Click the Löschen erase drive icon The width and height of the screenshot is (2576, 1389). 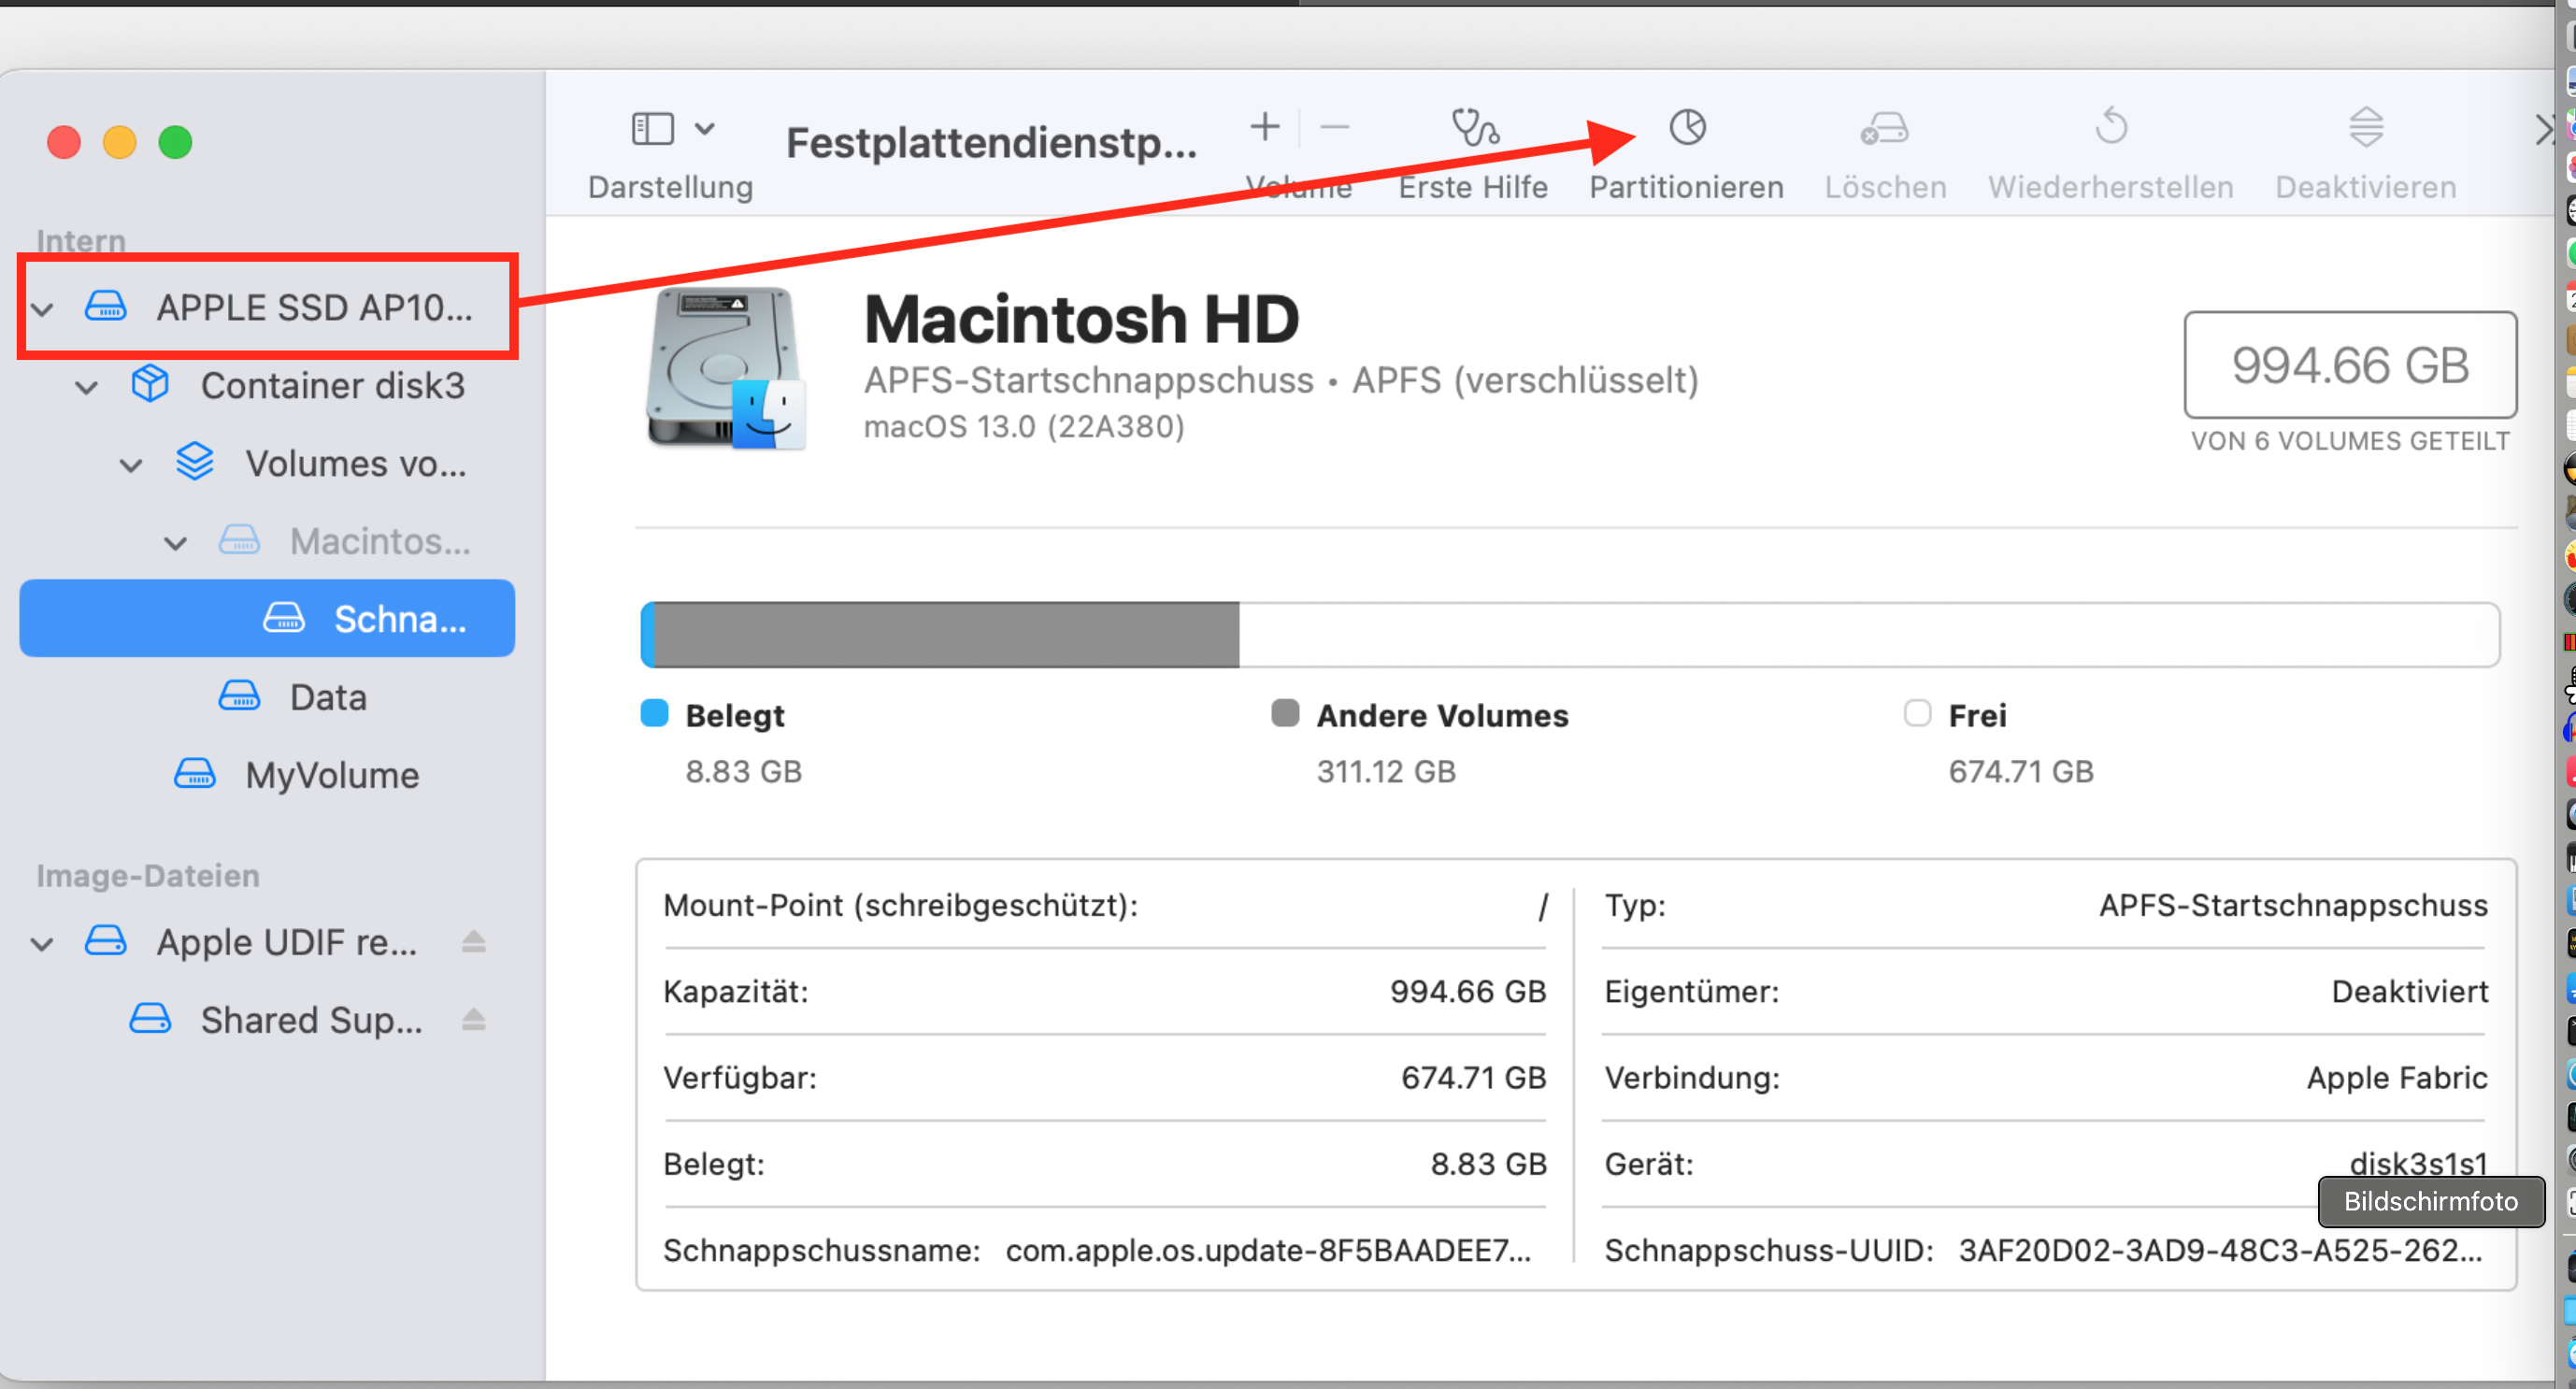[1884, 128]
